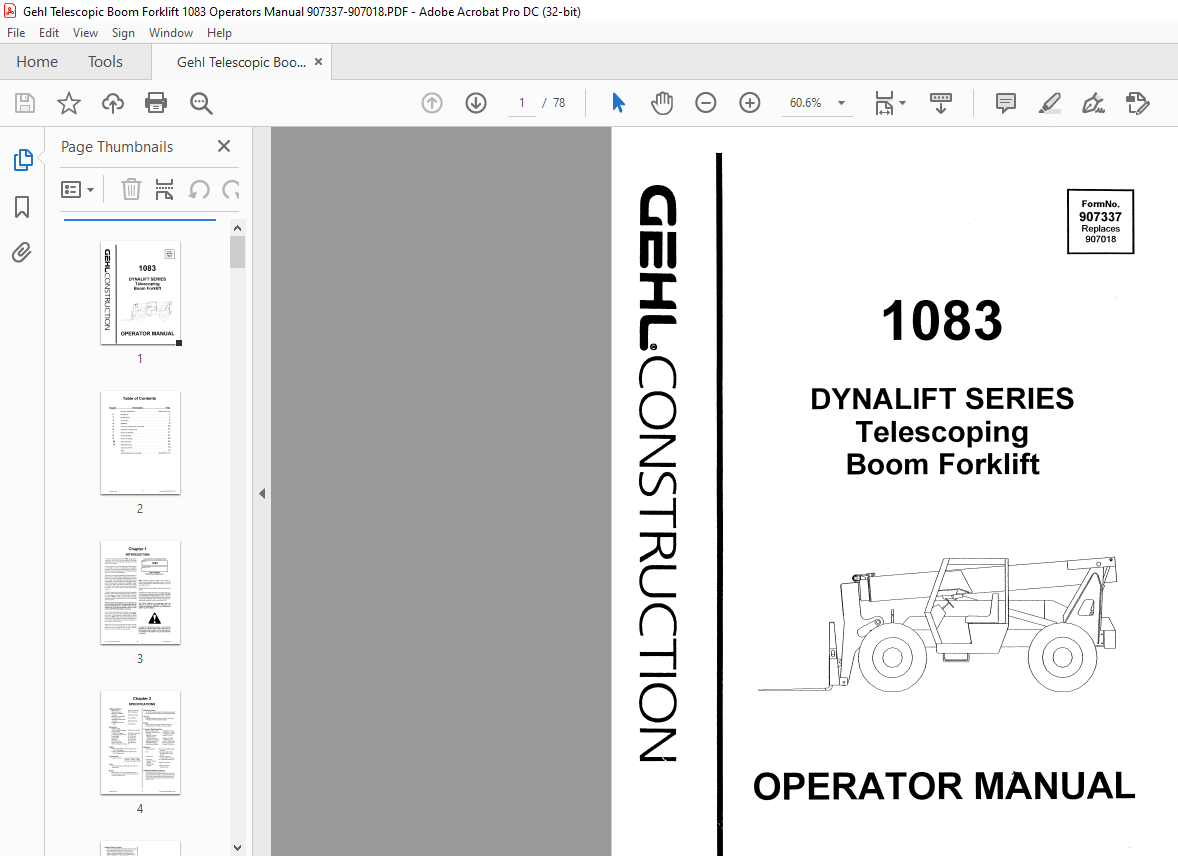Open the Sign document pen tool
The image size is (1178, 856).
pos(1093,103)
